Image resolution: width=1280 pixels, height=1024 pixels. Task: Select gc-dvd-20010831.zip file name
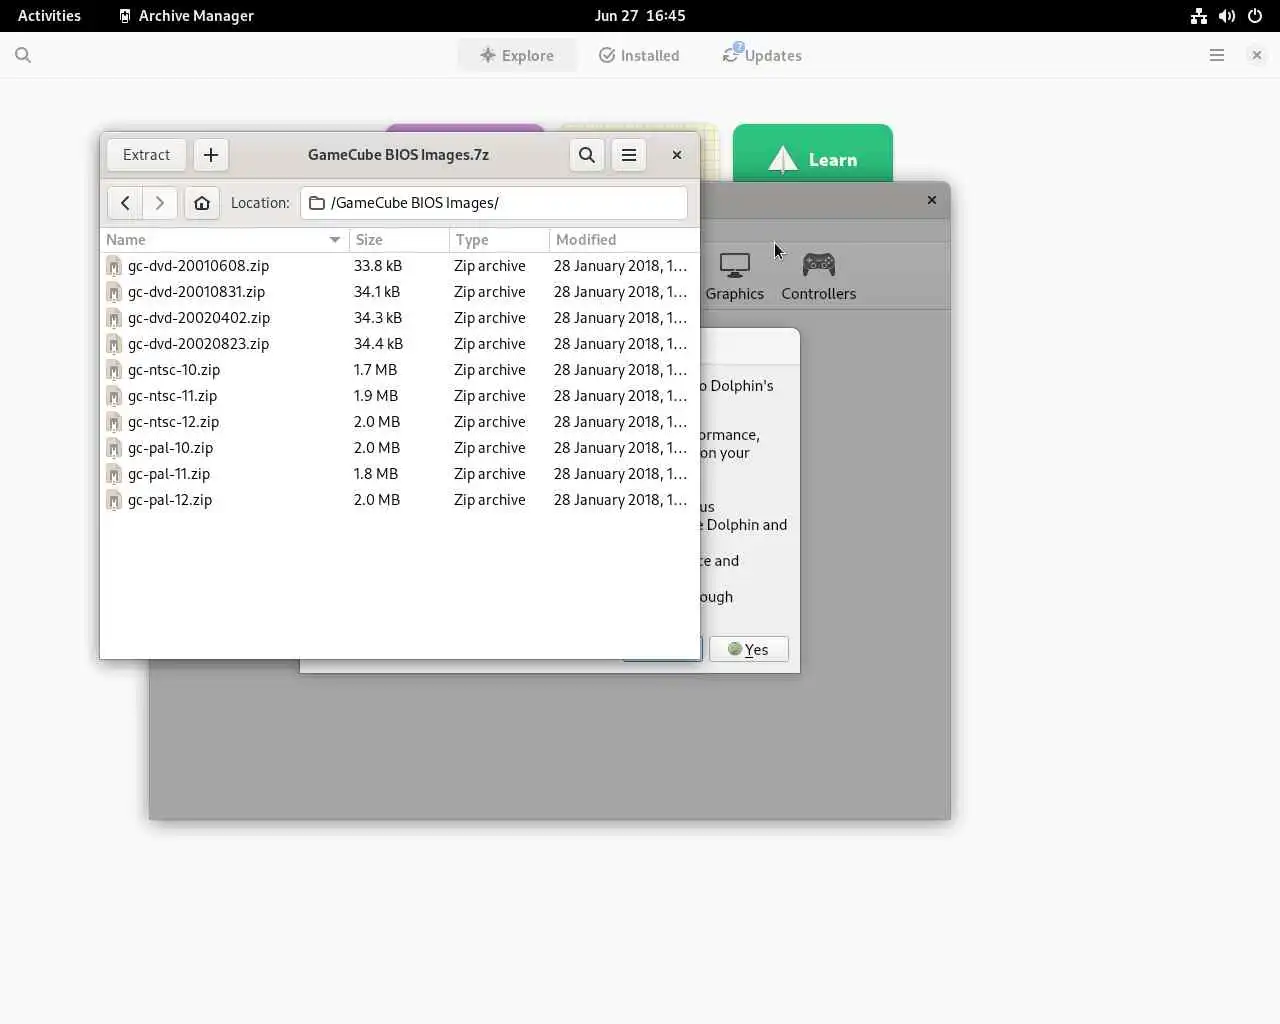(x=196, y=292)
